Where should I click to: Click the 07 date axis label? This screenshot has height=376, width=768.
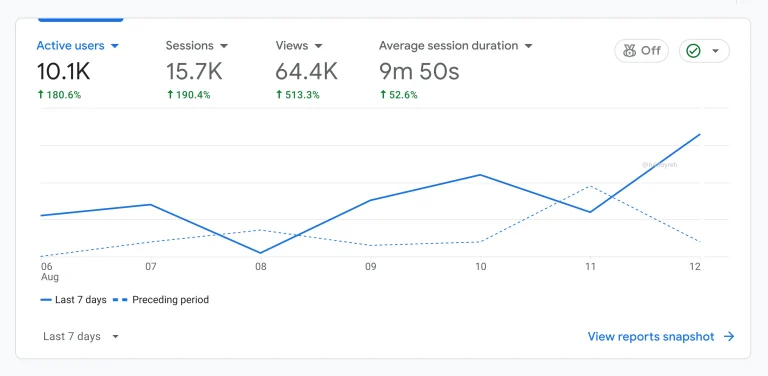151,267
